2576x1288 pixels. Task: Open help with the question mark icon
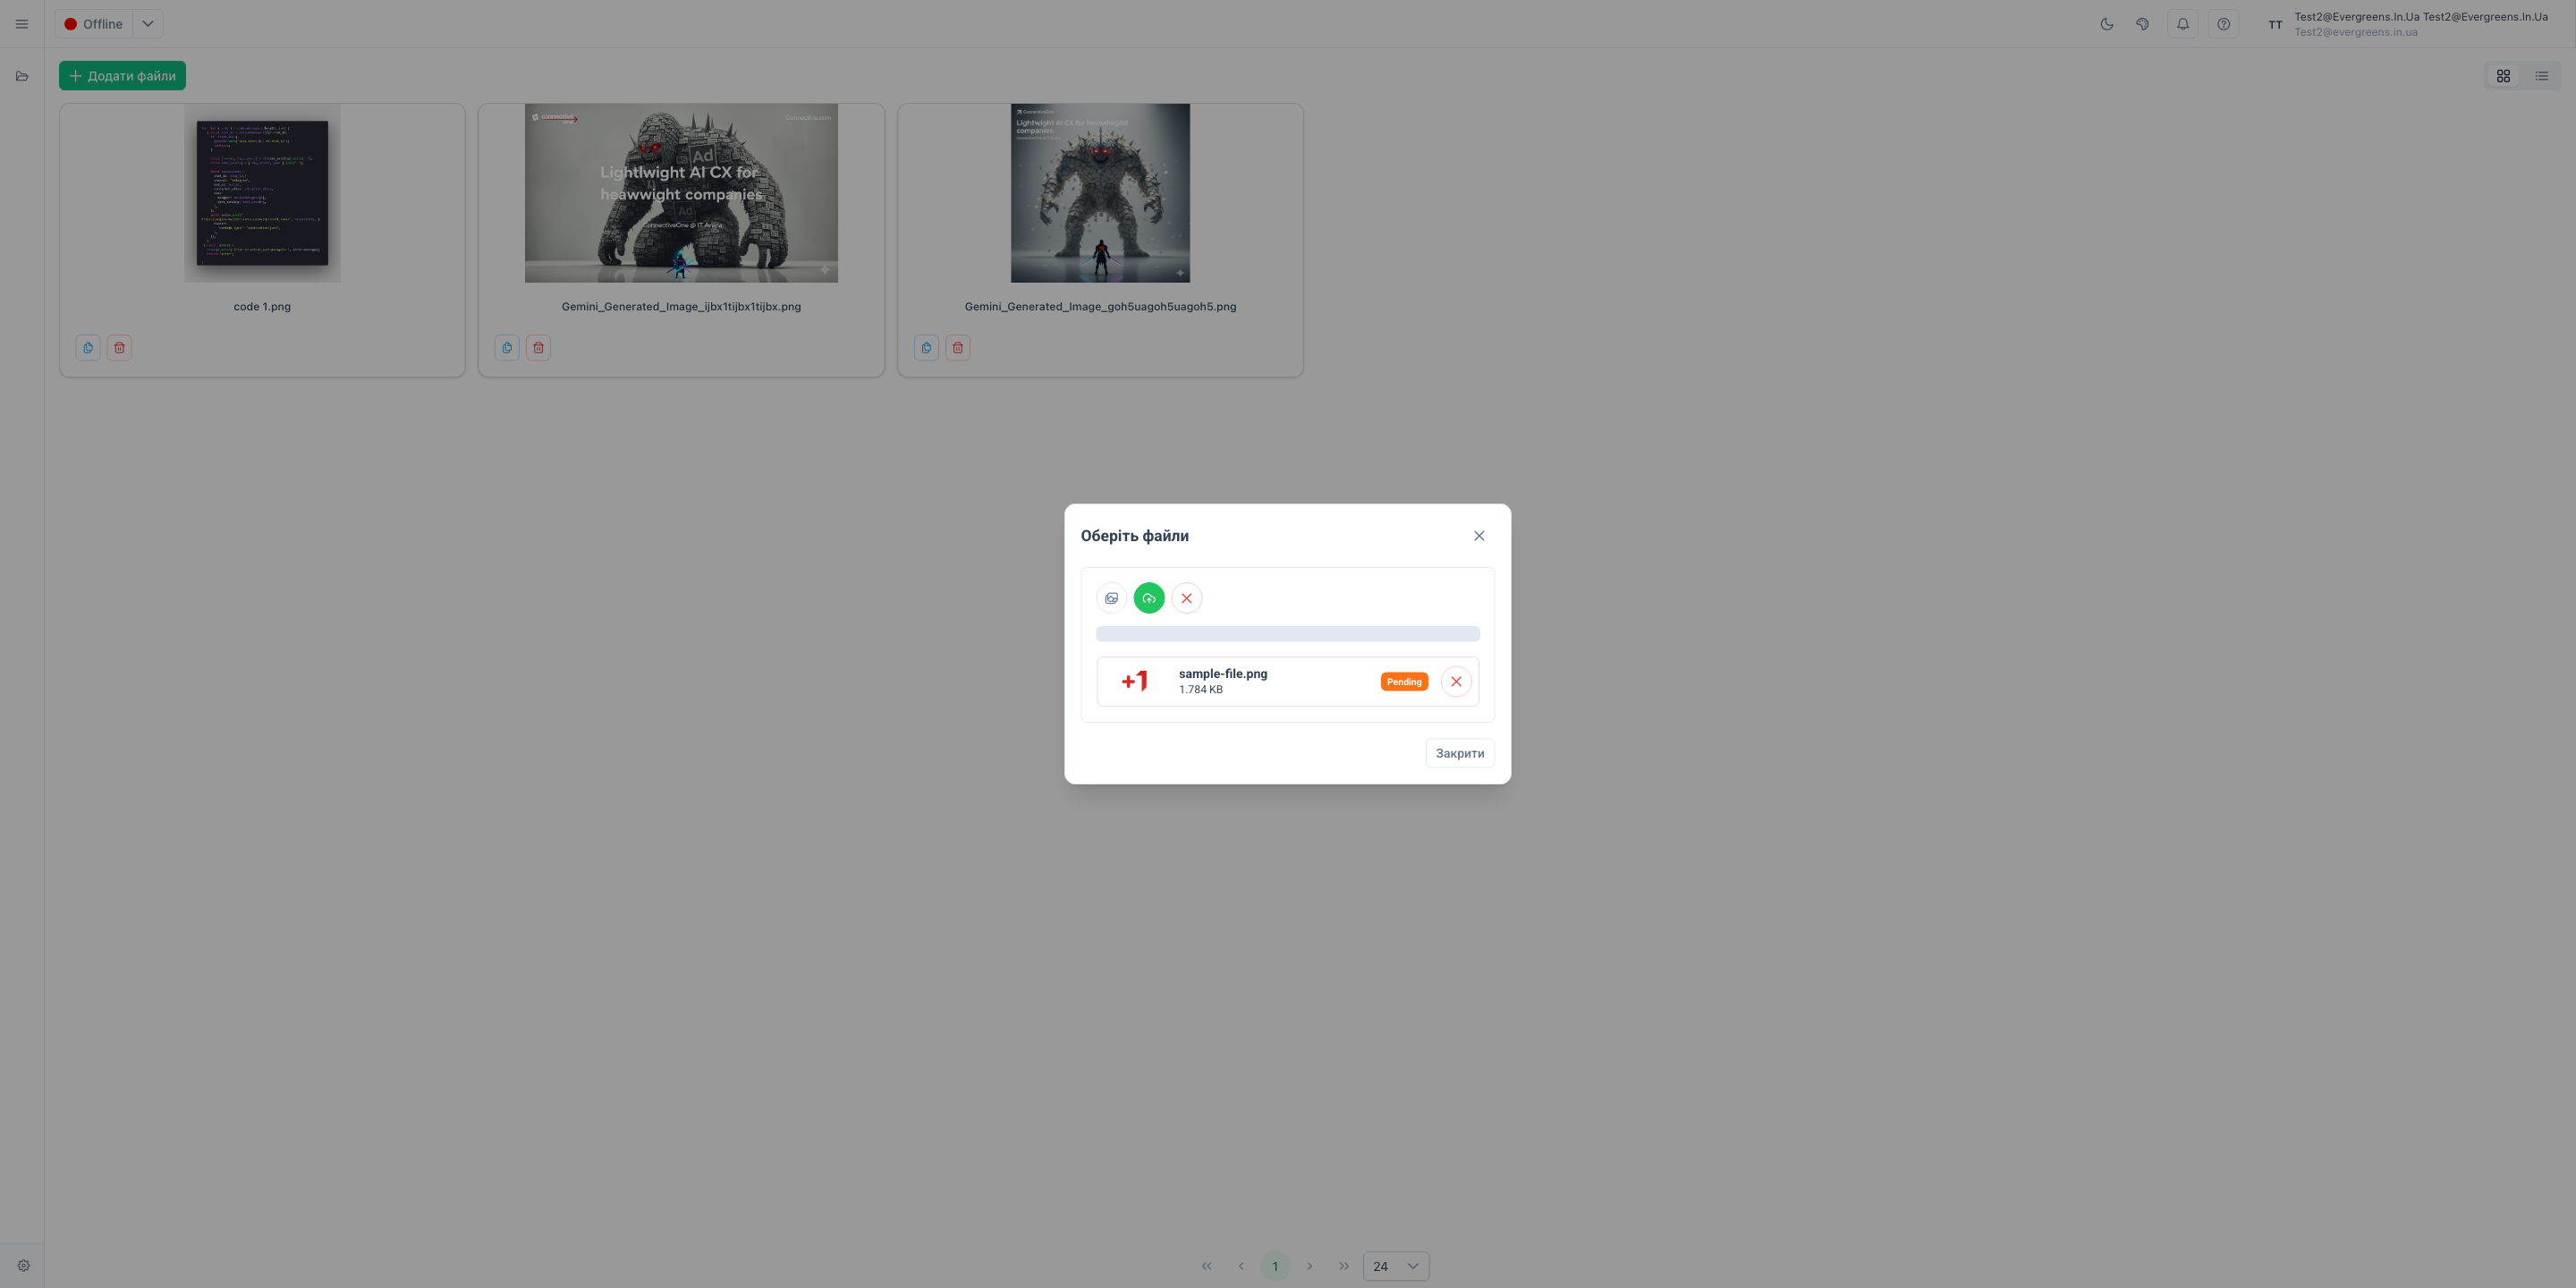point(2223,23)
